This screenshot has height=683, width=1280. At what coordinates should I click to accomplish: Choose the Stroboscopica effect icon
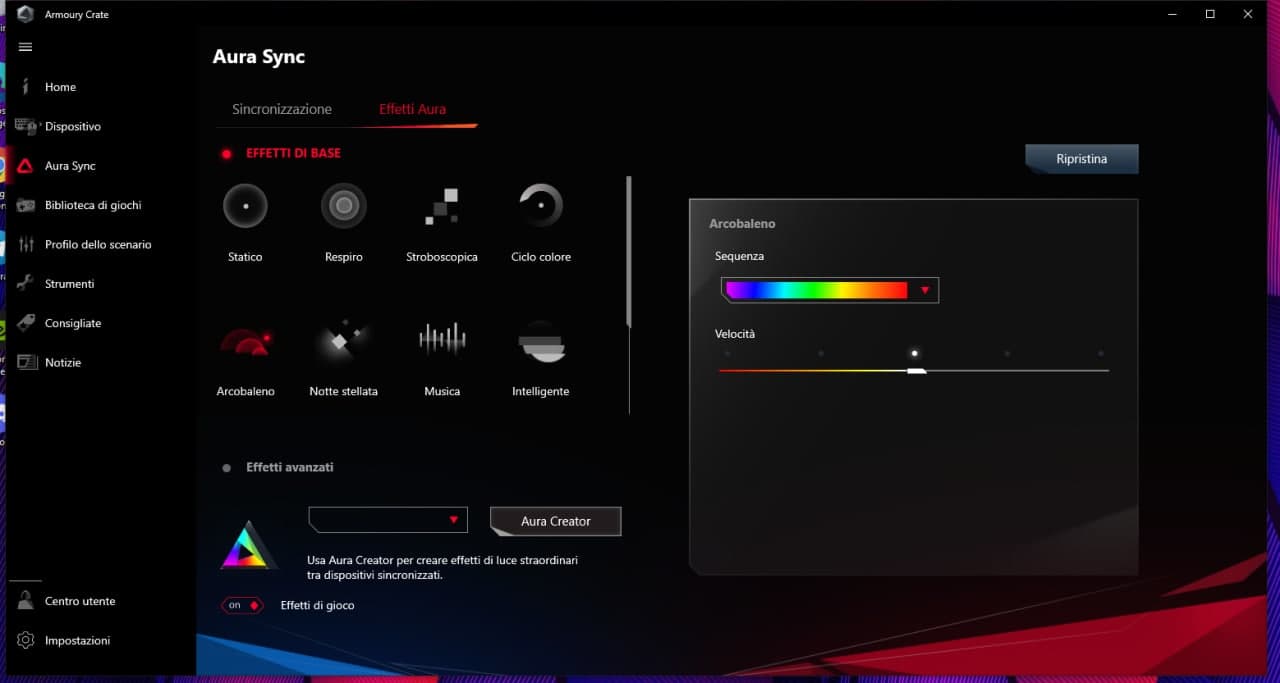tap(442, 206)
